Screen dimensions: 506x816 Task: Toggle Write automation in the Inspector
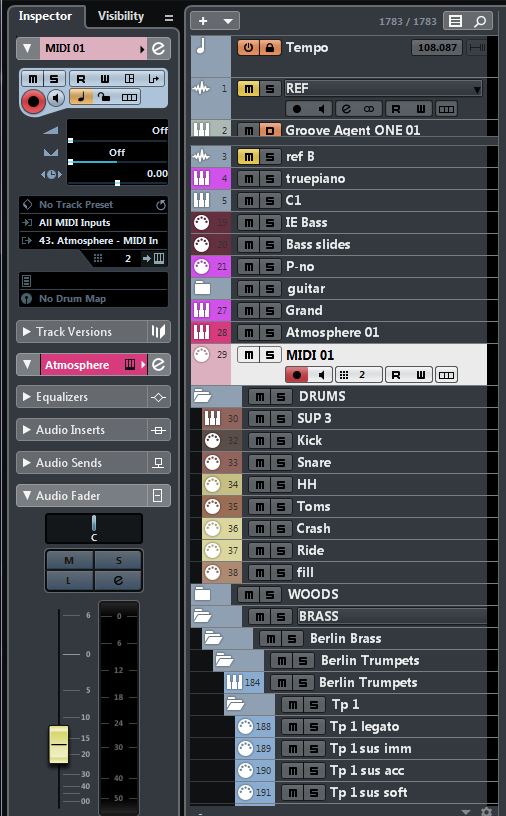[x=105, y=79]
